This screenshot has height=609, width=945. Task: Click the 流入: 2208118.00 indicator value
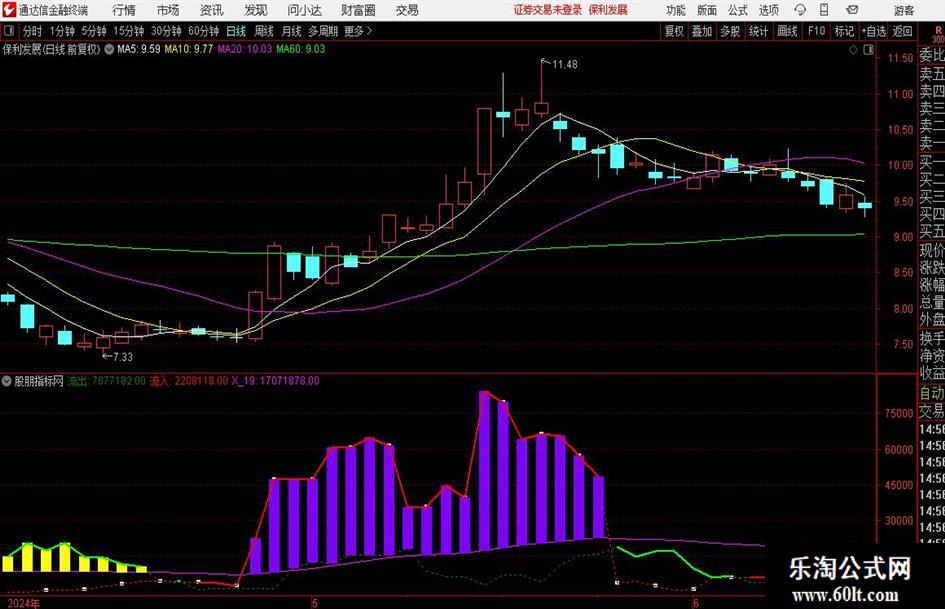pos(189,381)
